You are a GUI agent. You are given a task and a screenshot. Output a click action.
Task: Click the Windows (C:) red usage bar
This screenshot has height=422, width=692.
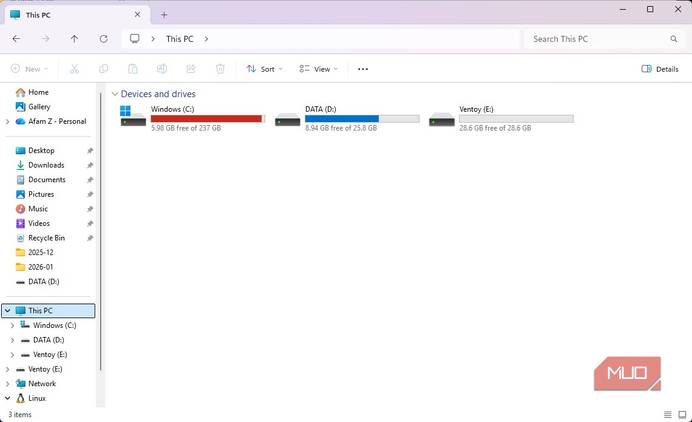click(207, 119)
